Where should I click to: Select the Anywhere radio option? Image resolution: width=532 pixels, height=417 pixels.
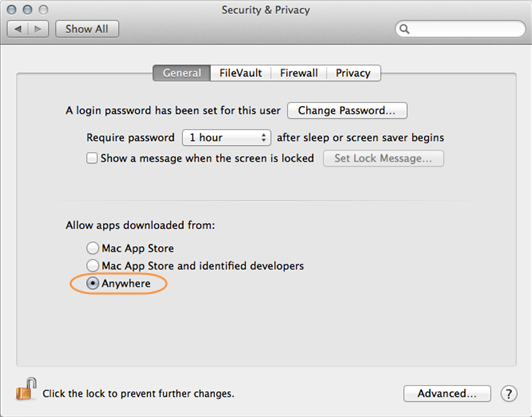92,283
